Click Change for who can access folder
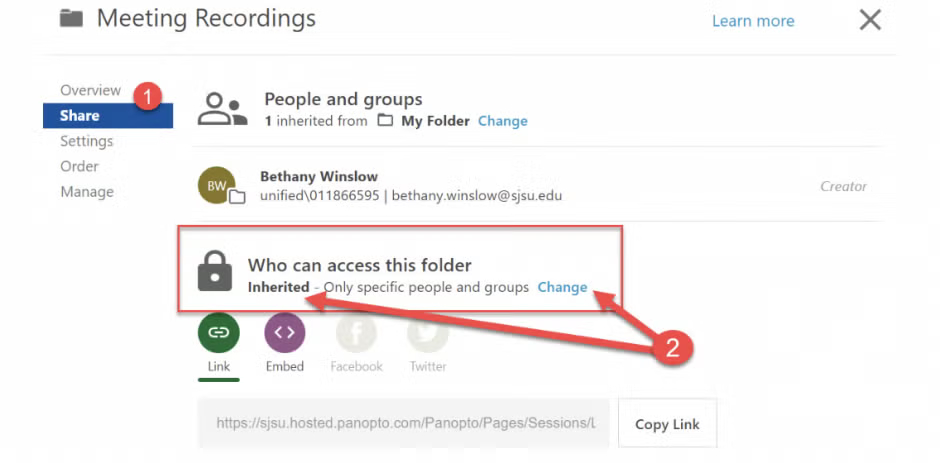 (562, 287)
